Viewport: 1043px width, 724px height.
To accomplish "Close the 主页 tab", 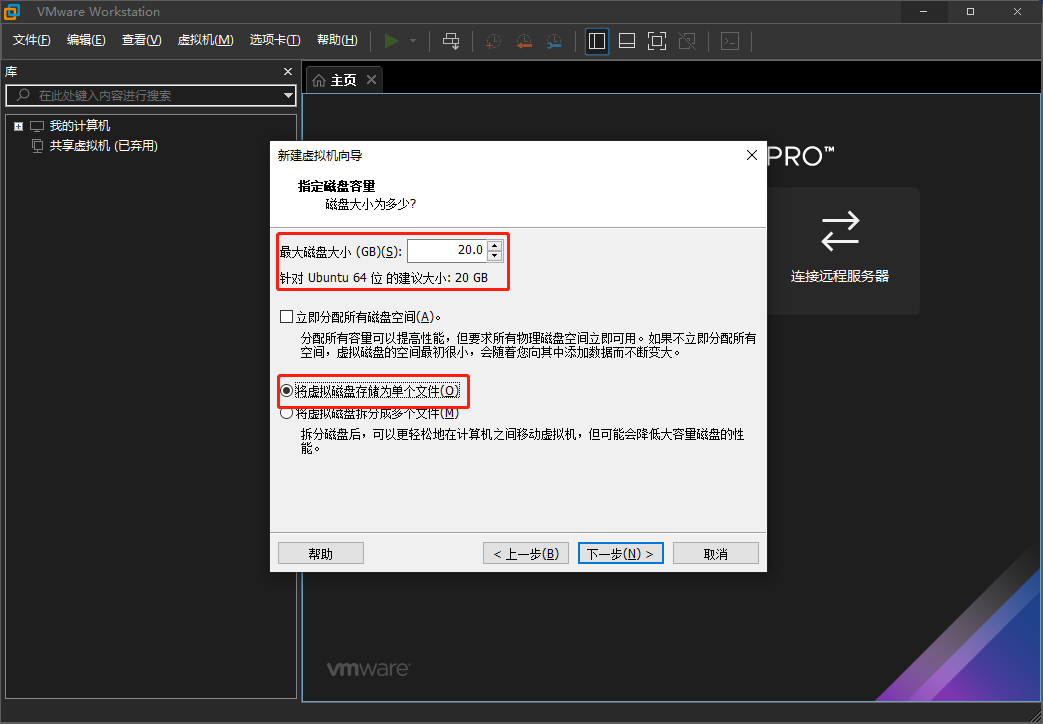I will 371,80.
